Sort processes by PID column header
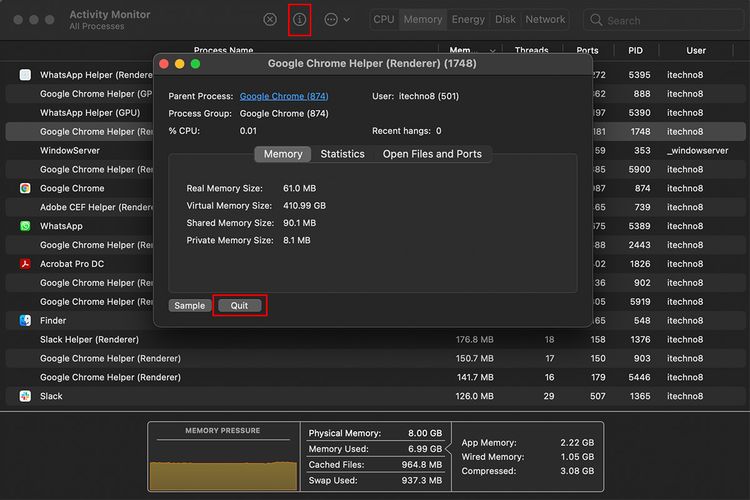750x500 pixels. click(x=635, y=50)
